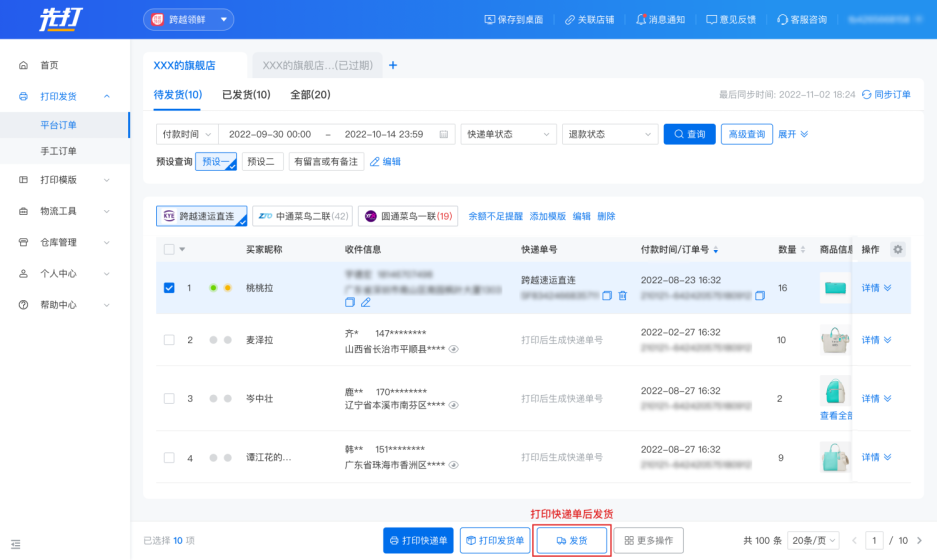Click the table column settings gear icon
Screen dimensions: 937x560
(897, 249)
